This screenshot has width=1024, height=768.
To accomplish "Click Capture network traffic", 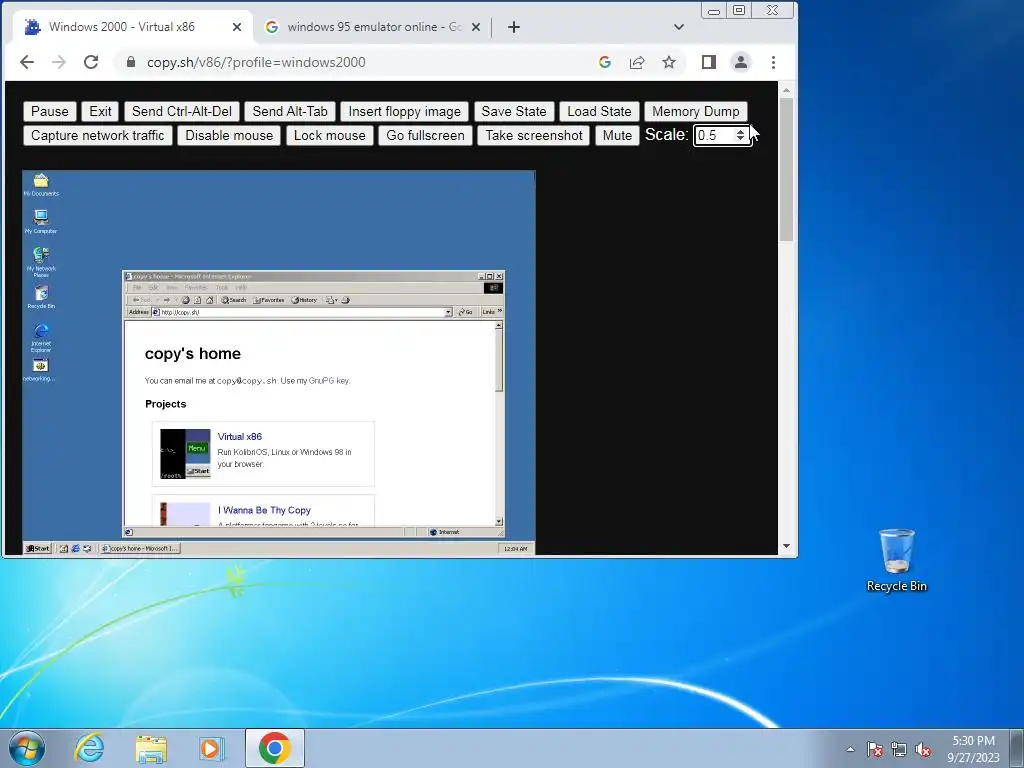I will point(97,135).
